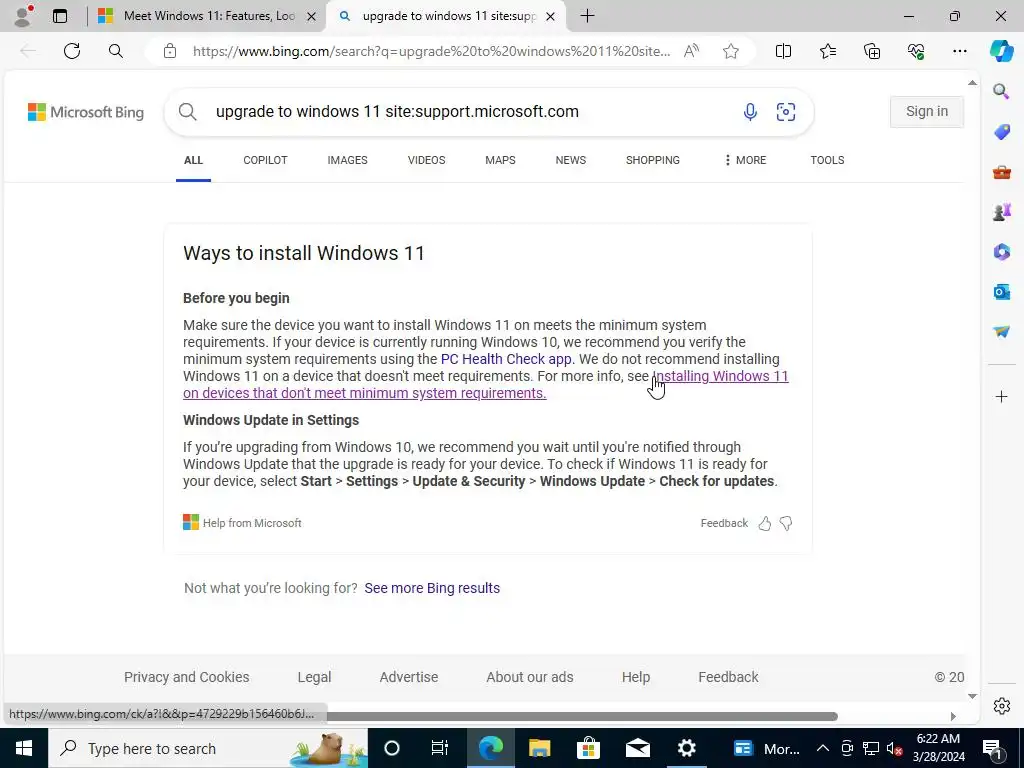This screenshot has height=768, width=1024.
Task: Click the horizontal scrollbar thumb
Action: (x=582, y=716)
